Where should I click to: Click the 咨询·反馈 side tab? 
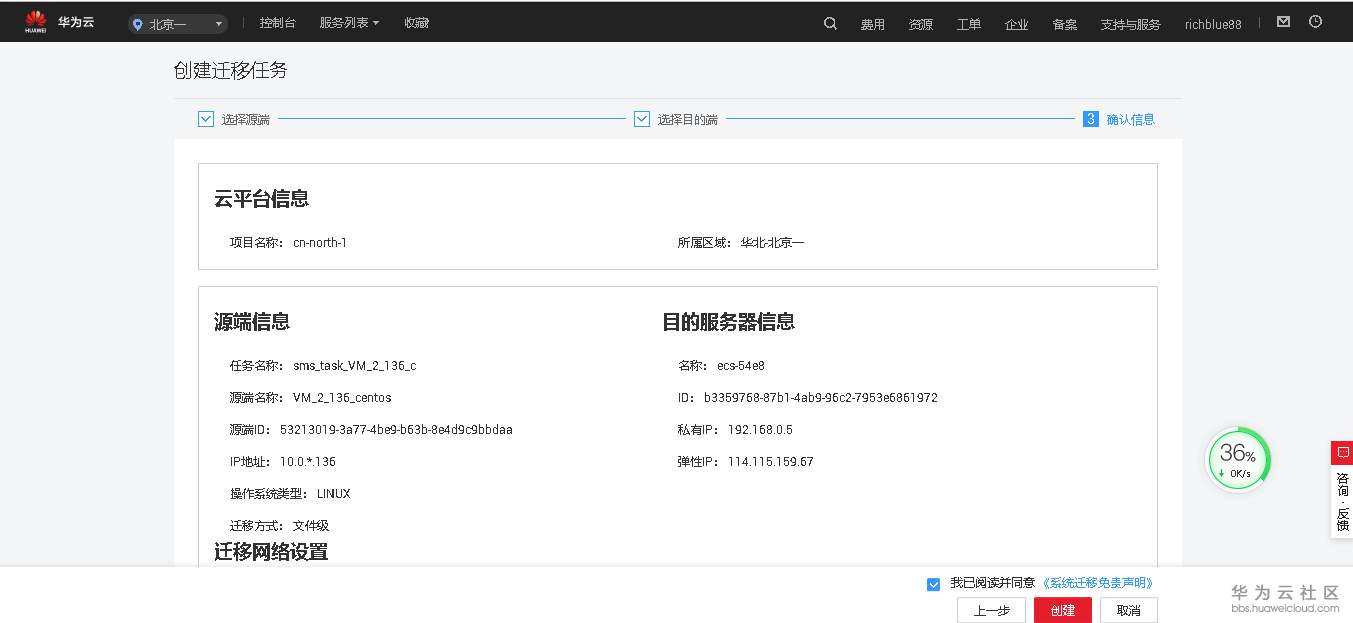click(x=1342, y=490)
